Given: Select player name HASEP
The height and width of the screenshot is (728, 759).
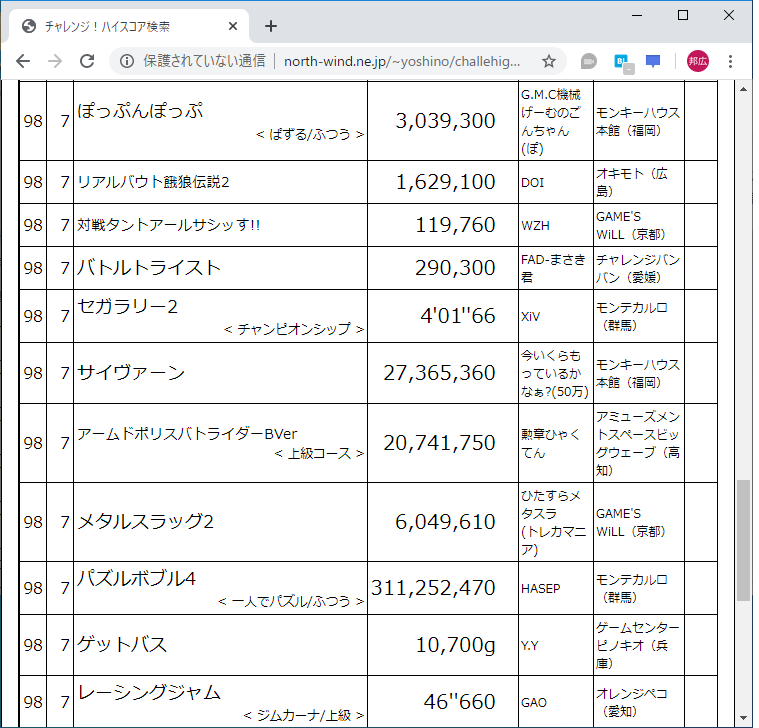Looking at the screenshot, I should tap(541, 589).
